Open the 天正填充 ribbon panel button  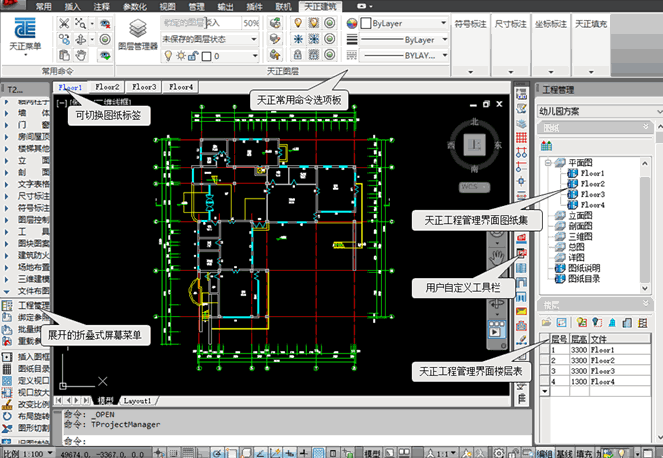(x=591, y=24)
